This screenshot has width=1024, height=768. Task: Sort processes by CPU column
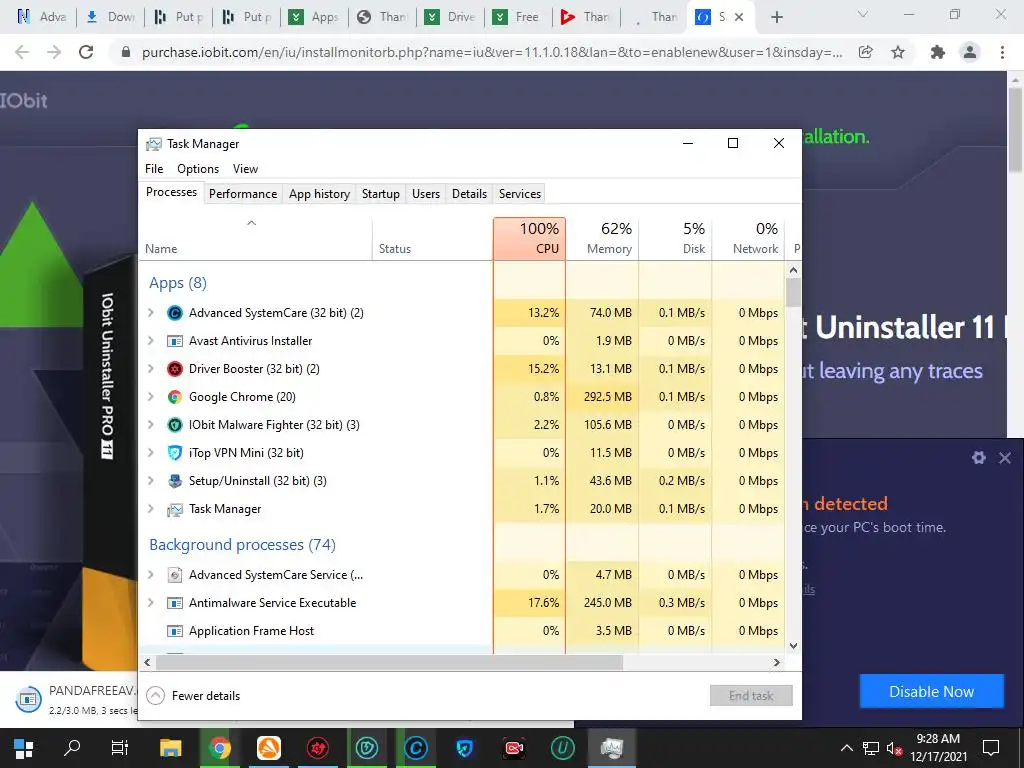tap(529, 238)
